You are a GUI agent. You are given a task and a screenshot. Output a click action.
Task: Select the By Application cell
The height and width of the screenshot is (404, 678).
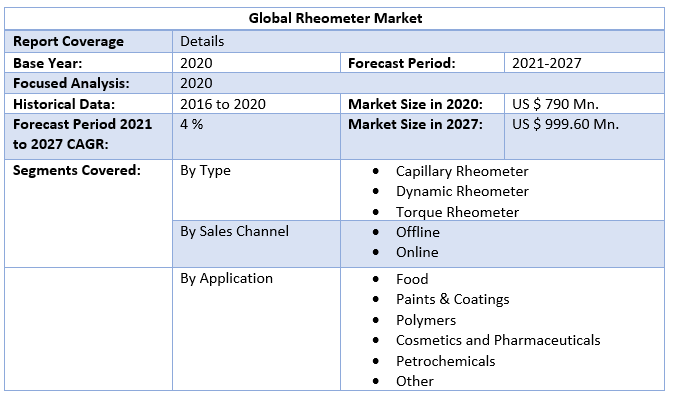[x=226, y=278]
